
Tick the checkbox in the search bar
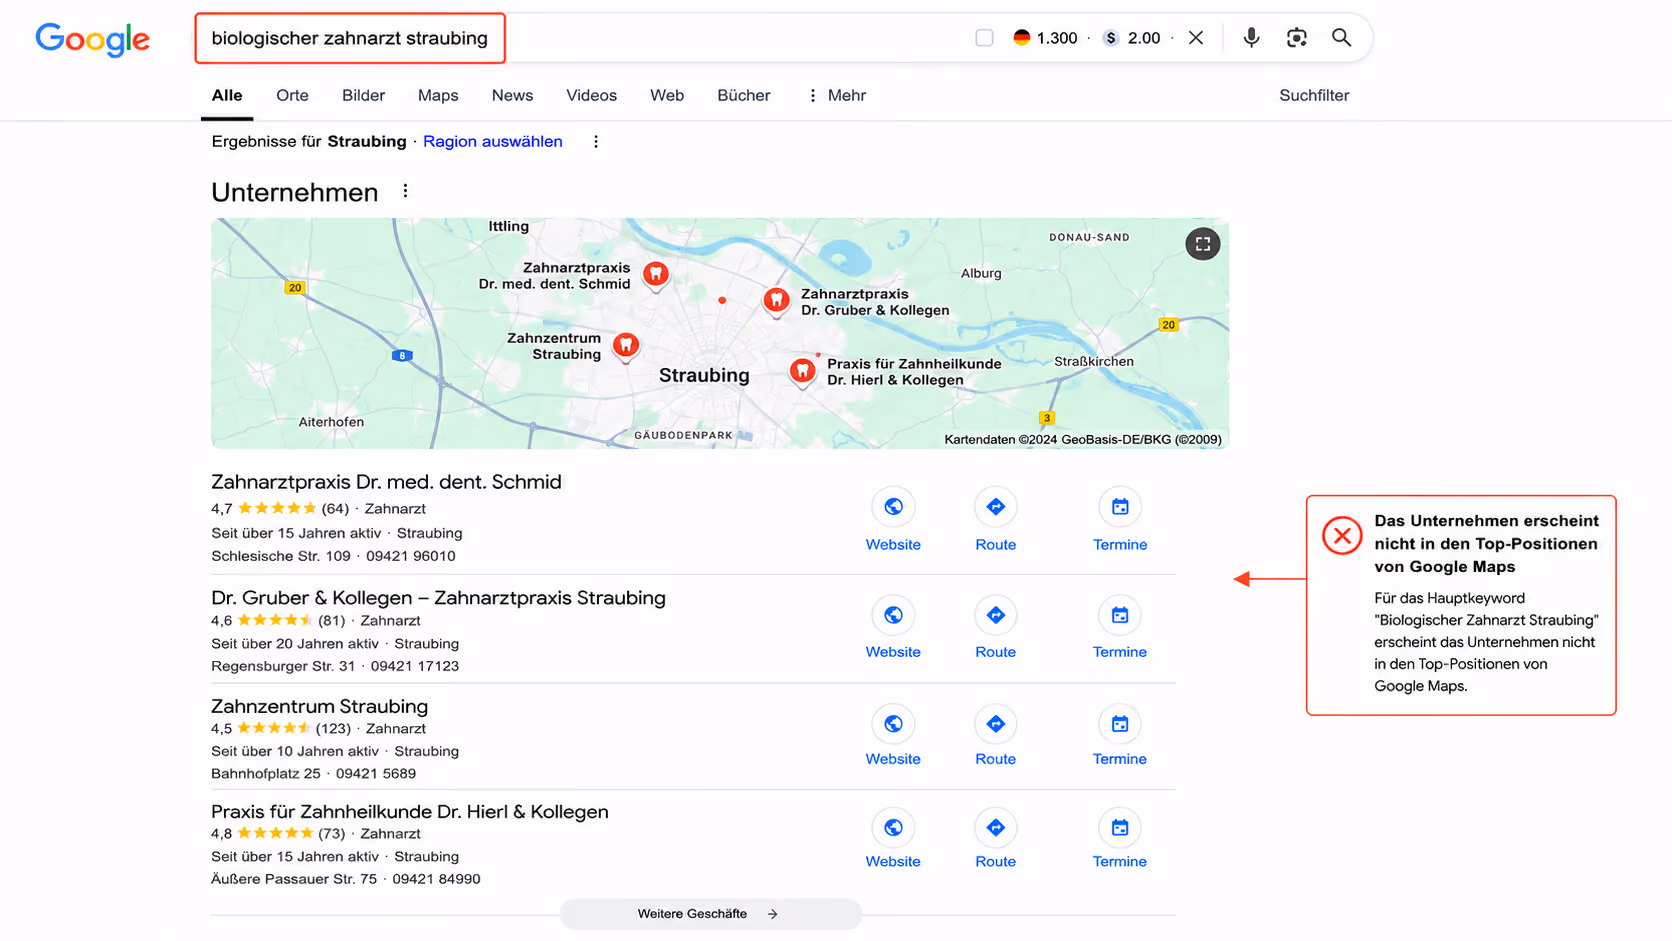click(x=984, y=38)
